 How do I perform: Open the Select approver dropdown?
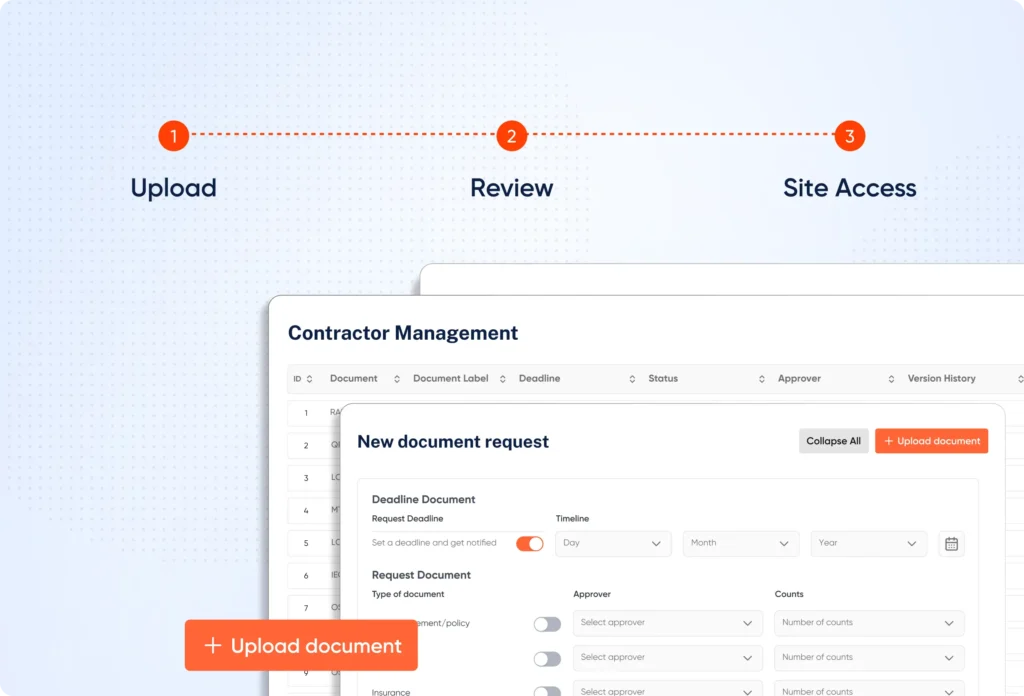(x=667, y=623)
